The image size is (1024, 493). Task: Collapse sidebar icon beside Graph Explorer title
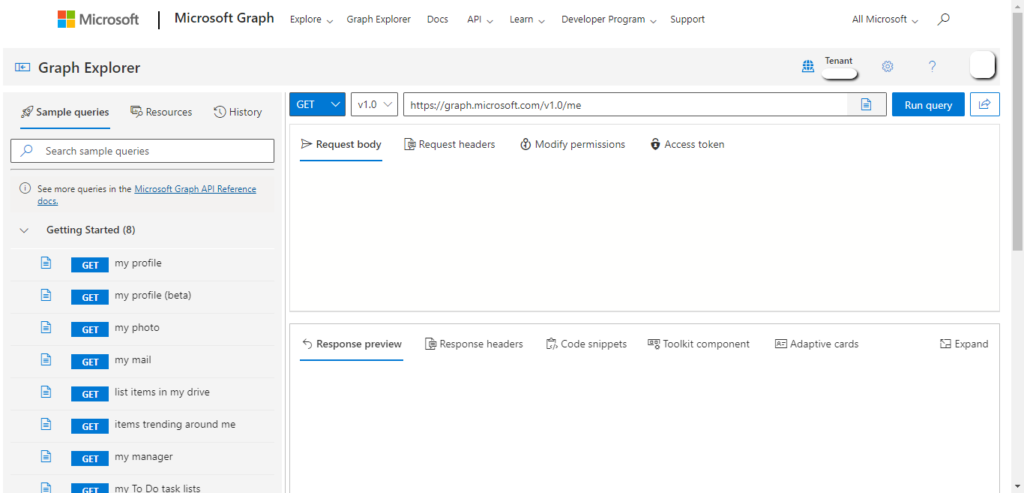(x=22, y=67)
